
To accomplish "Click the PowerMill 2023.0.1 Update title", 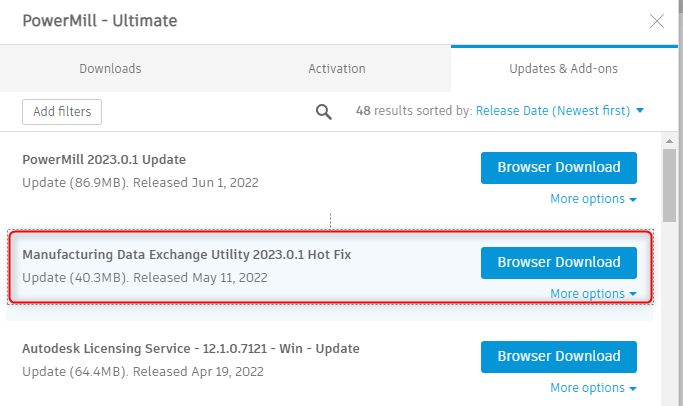I will (x=104, y=160).
